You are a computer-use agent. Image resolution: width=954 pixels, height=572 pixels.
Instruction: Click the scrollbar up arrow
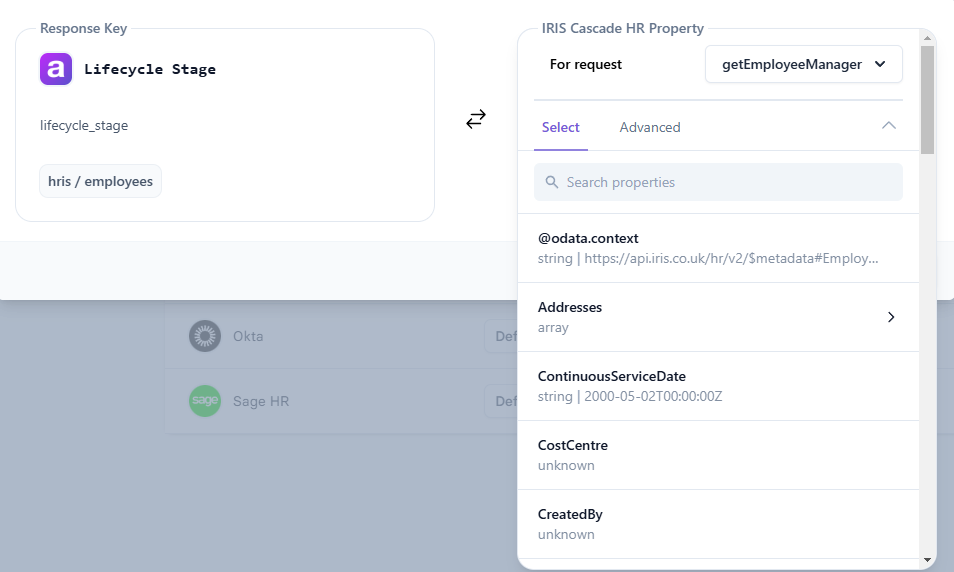pyautogui.click(x=927, y=38)
